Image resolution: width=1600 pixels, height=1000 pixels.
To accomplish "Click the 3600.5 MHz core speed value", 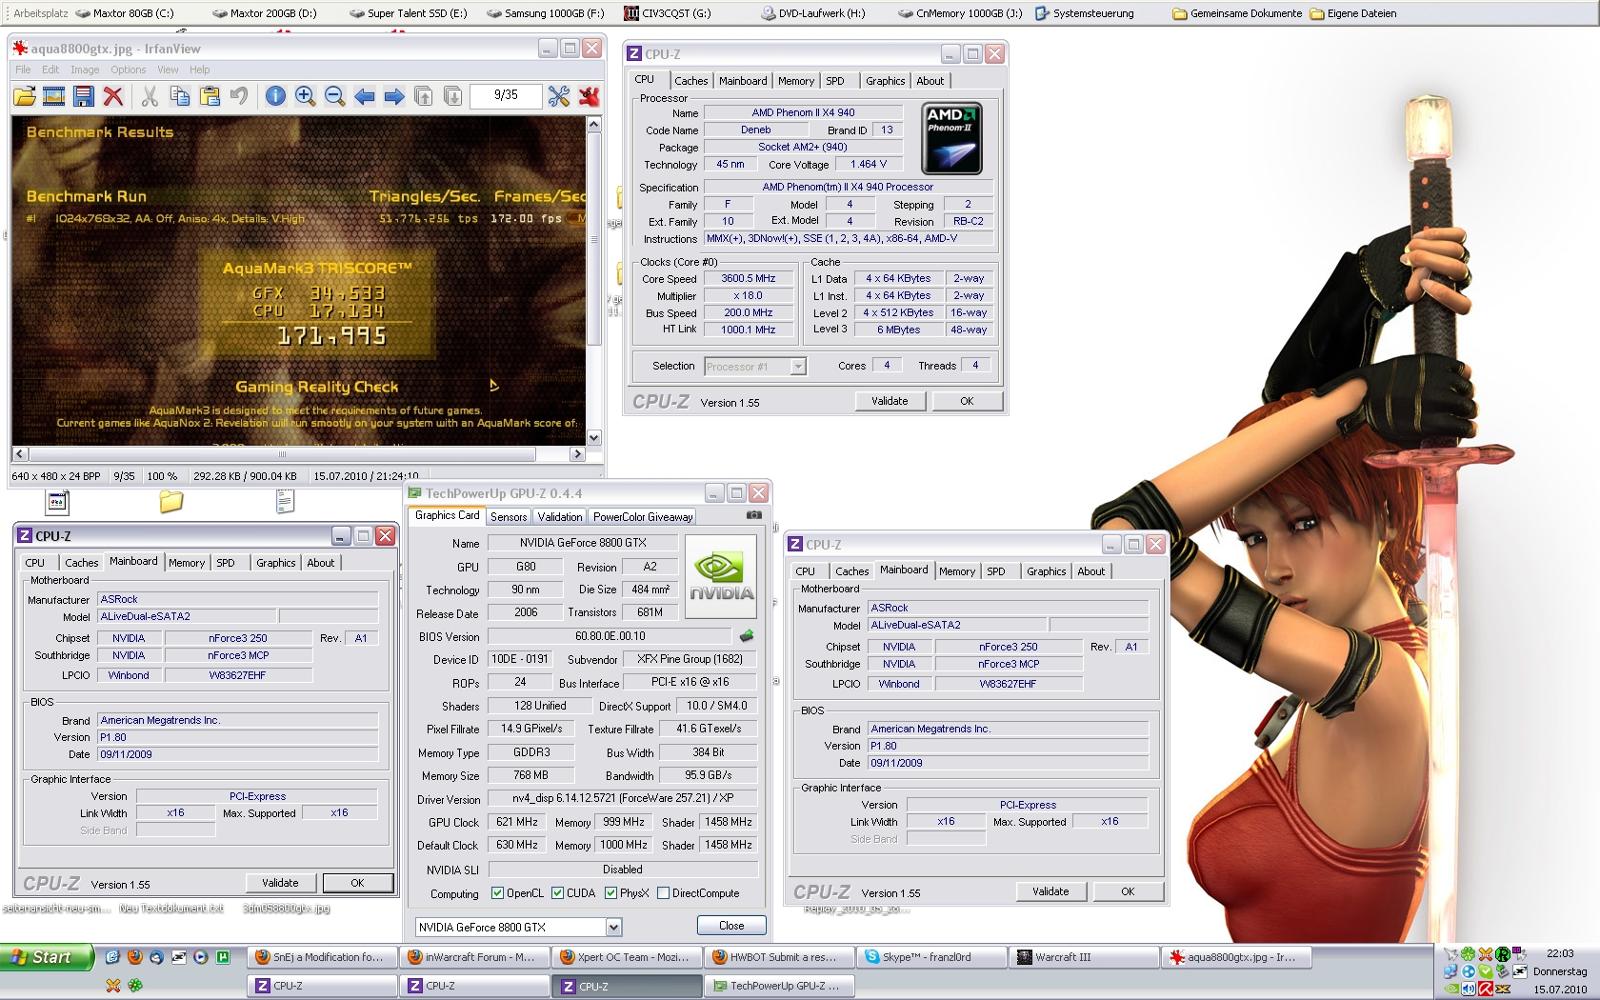I will click(x=749, y=279).
